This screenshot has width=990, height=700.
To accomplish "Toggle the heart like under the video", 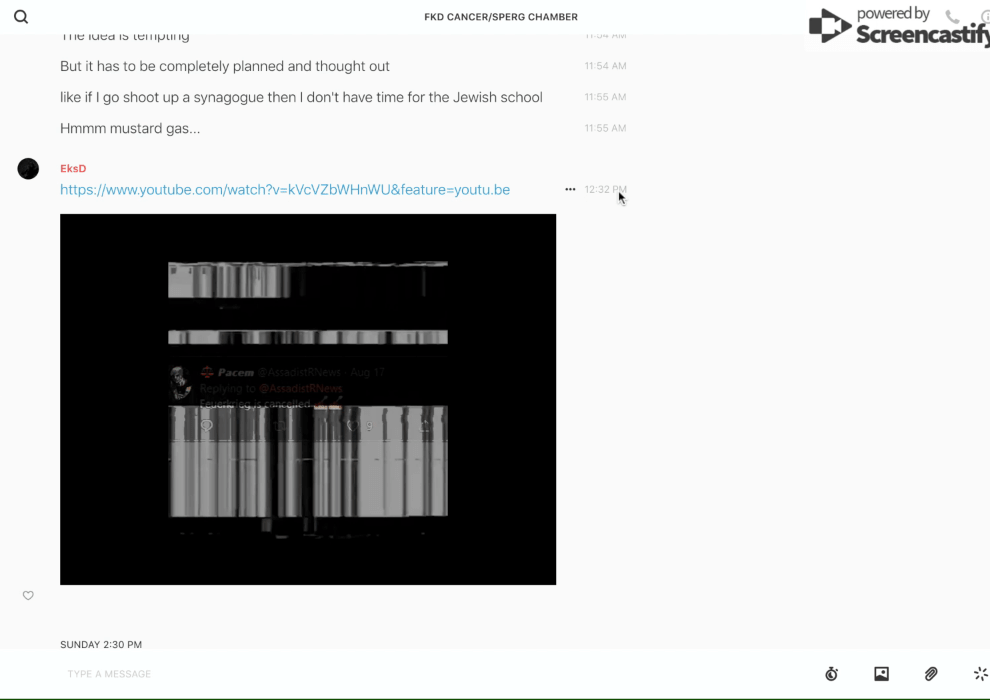I will (28, 596).
